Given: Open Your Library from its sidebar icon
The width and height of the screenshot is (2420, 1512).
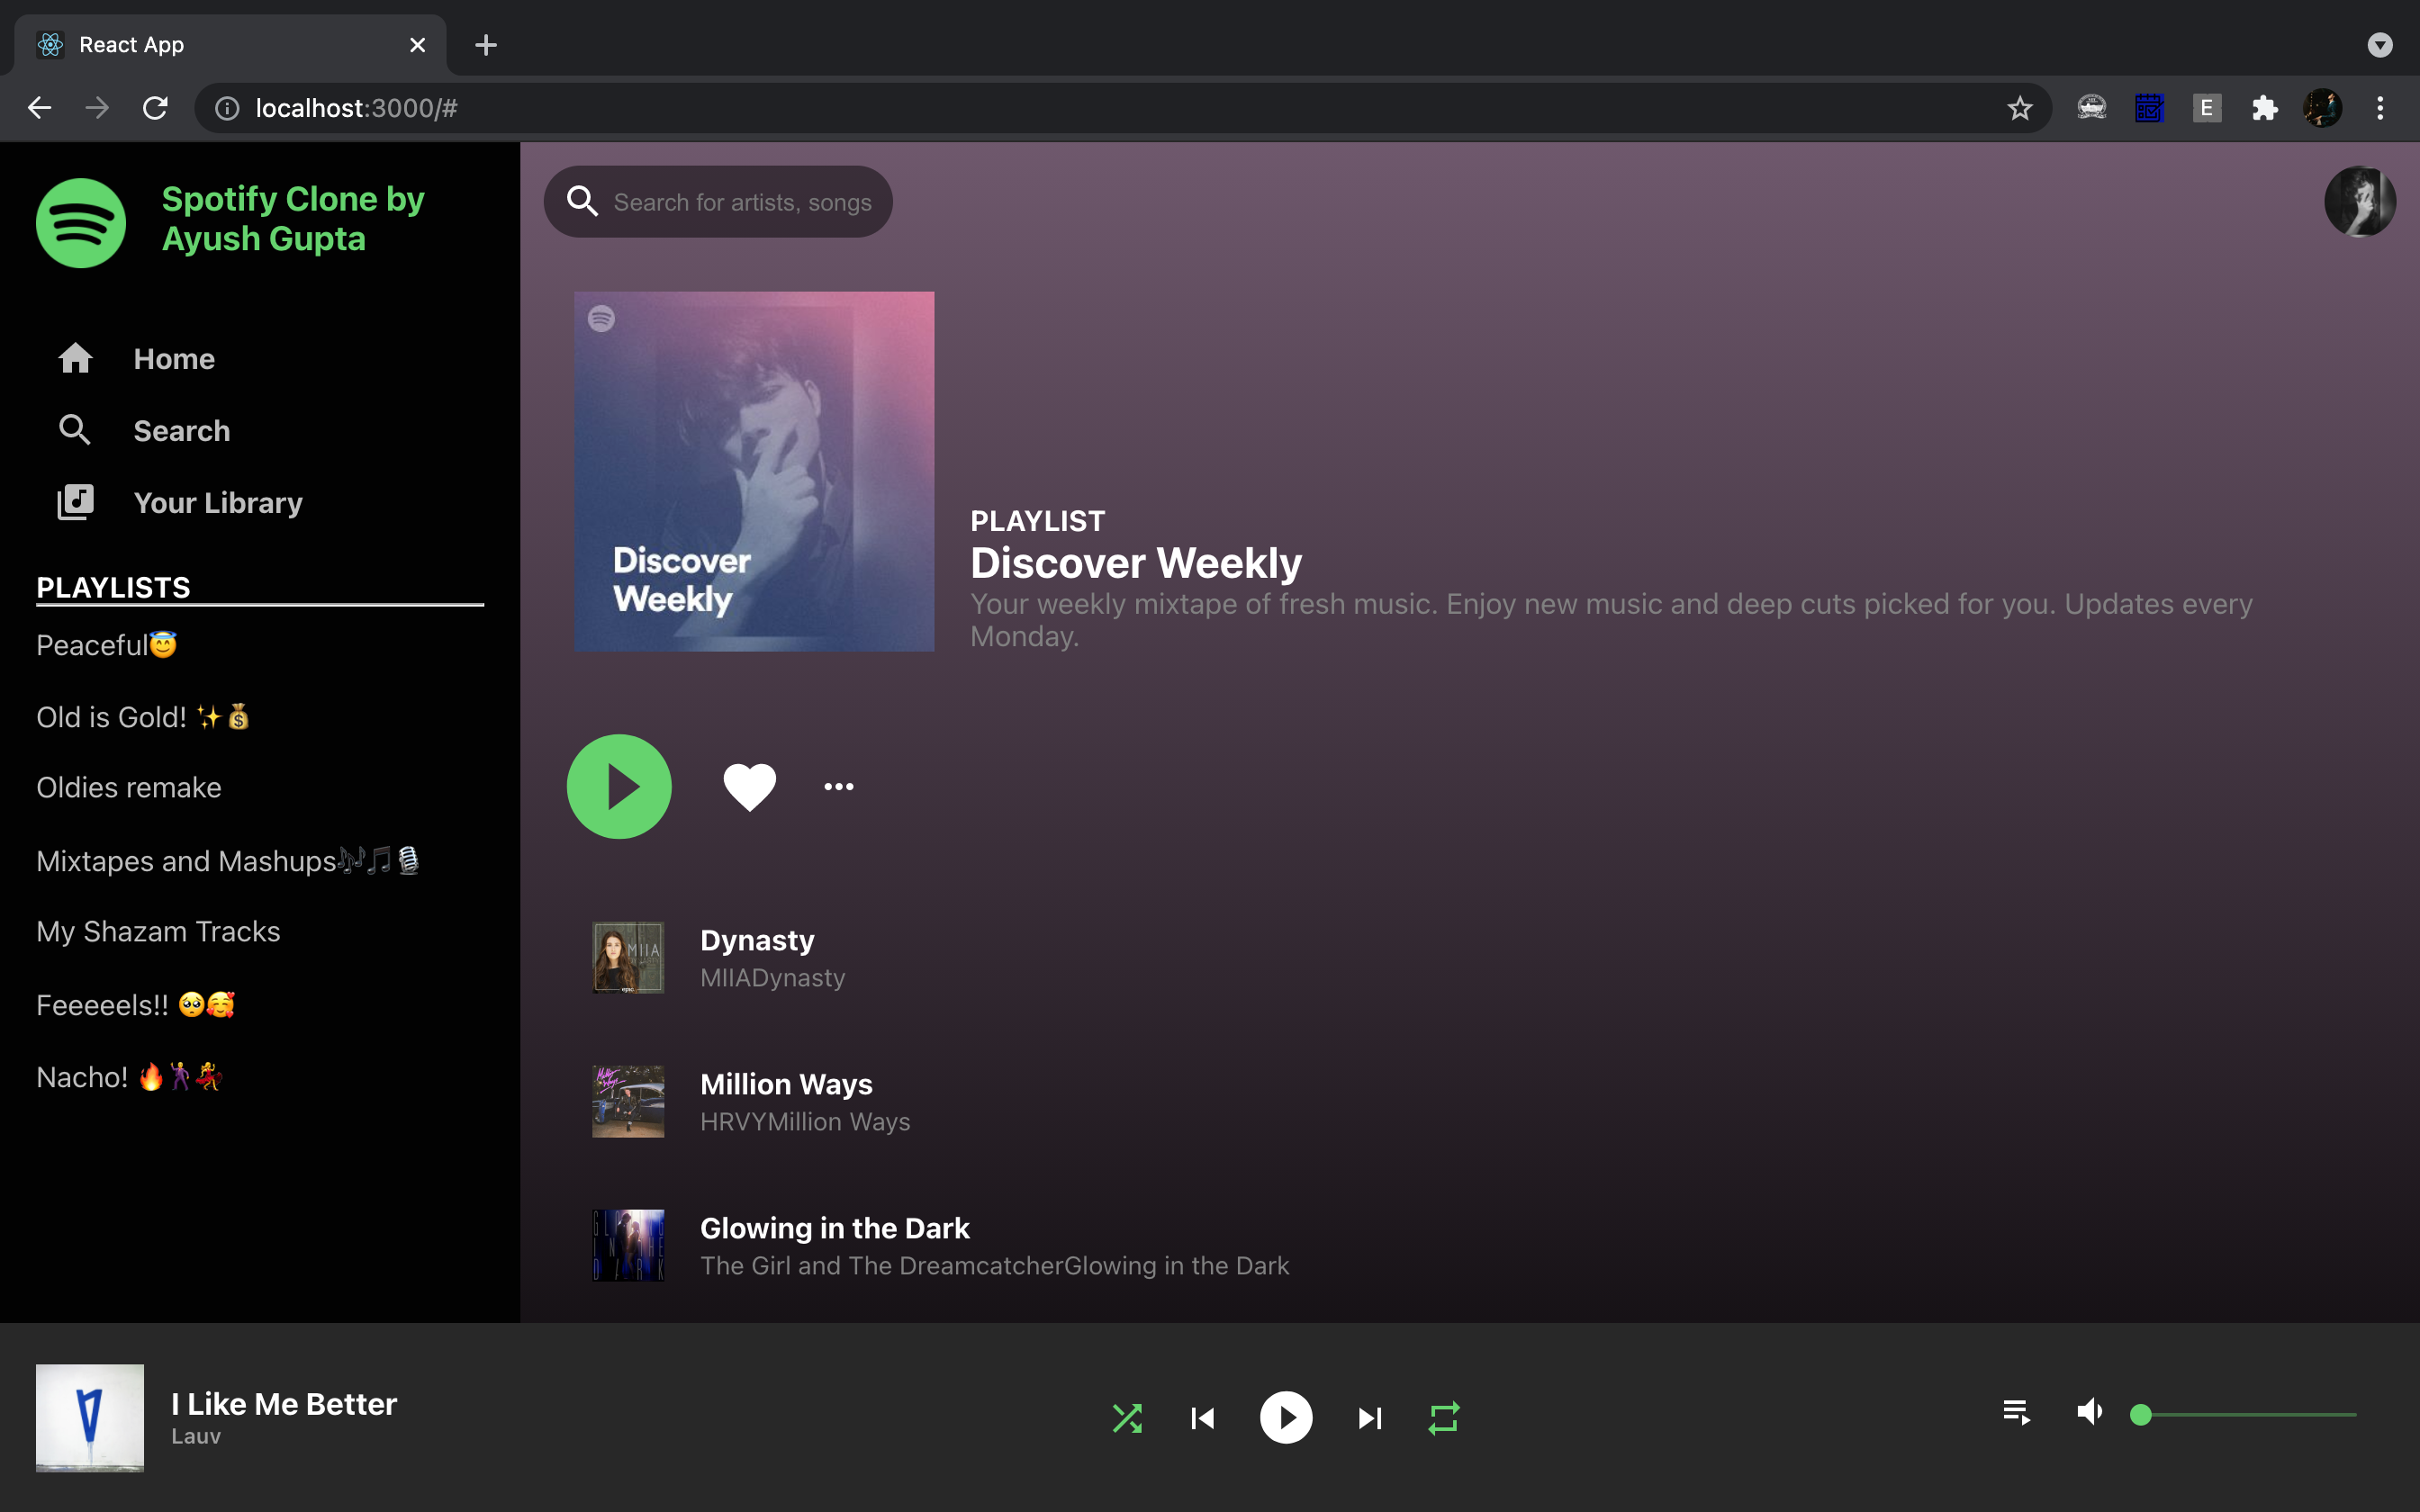Looking at the screenshot, I should tap(75, 502).
